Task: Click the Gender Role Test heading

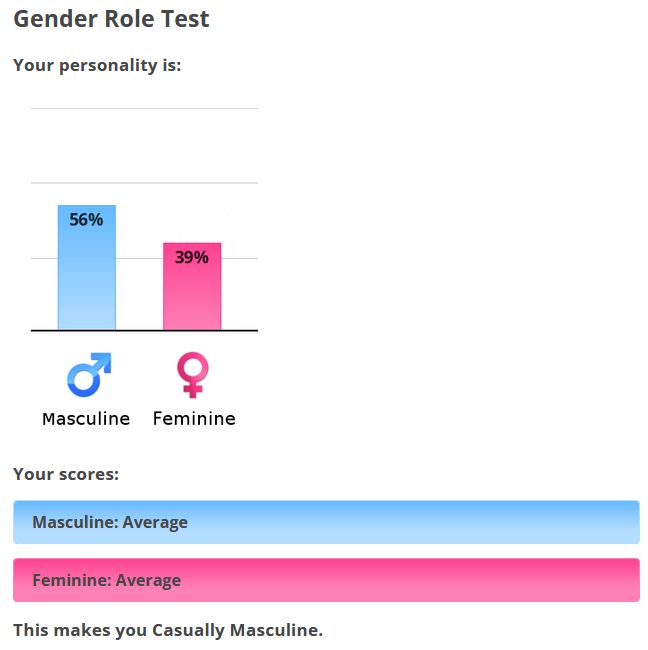Action: [x=112, y=19]
